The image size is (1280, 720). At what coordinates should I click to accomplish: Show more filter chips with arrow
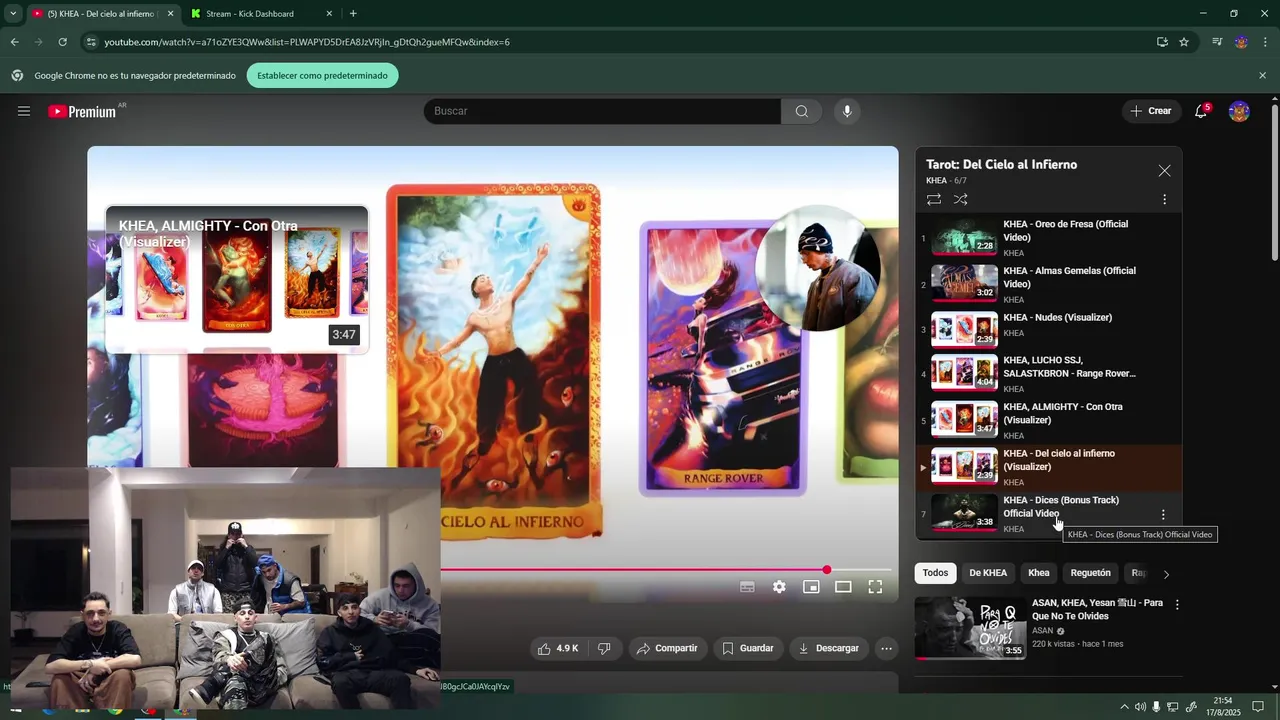point(1166,574)
